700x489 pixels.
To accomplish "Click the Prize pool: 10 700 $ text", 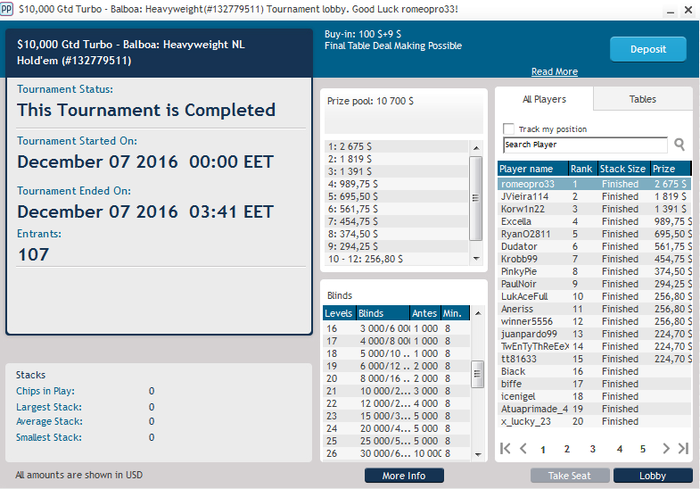I will [x=371, y=101].
